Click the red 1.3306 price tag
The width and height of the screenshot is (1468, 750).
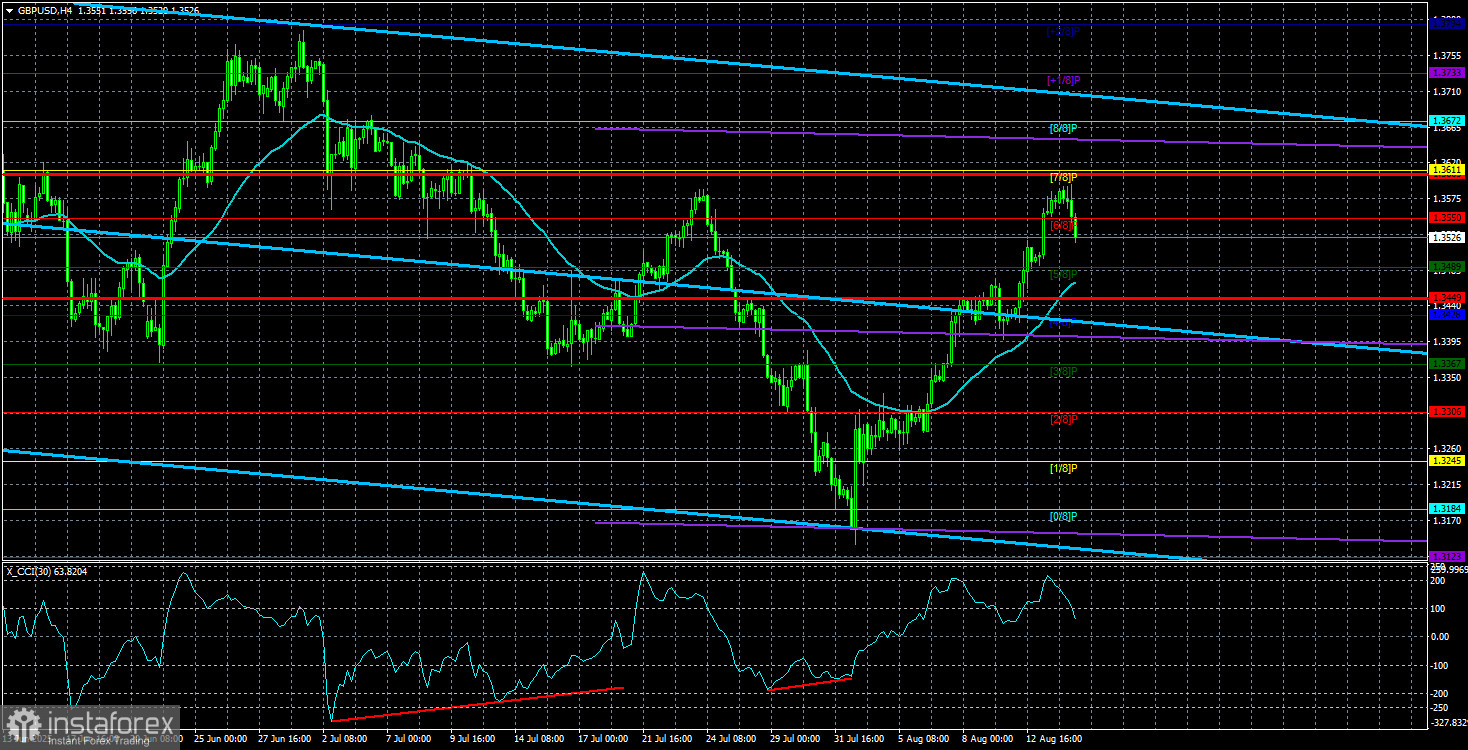point(1447,412)
